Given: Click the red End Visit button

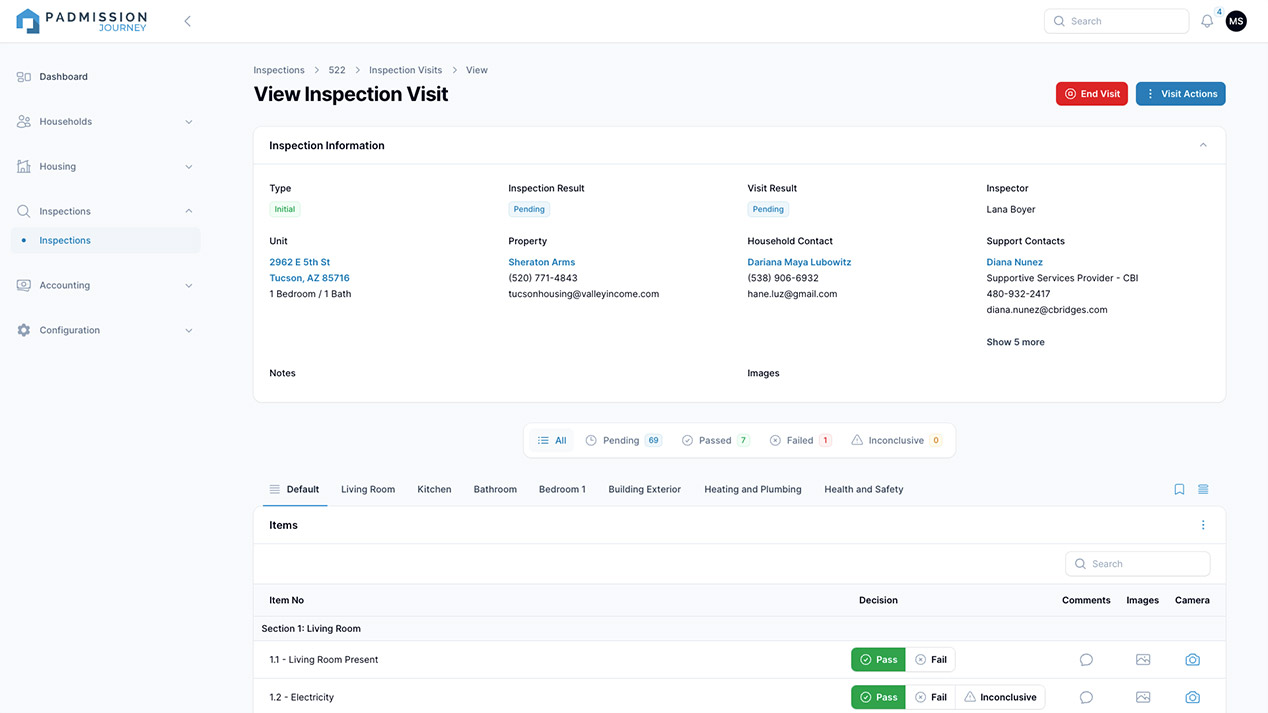Looking at the screenshot, I should (x=1091, y=94).
